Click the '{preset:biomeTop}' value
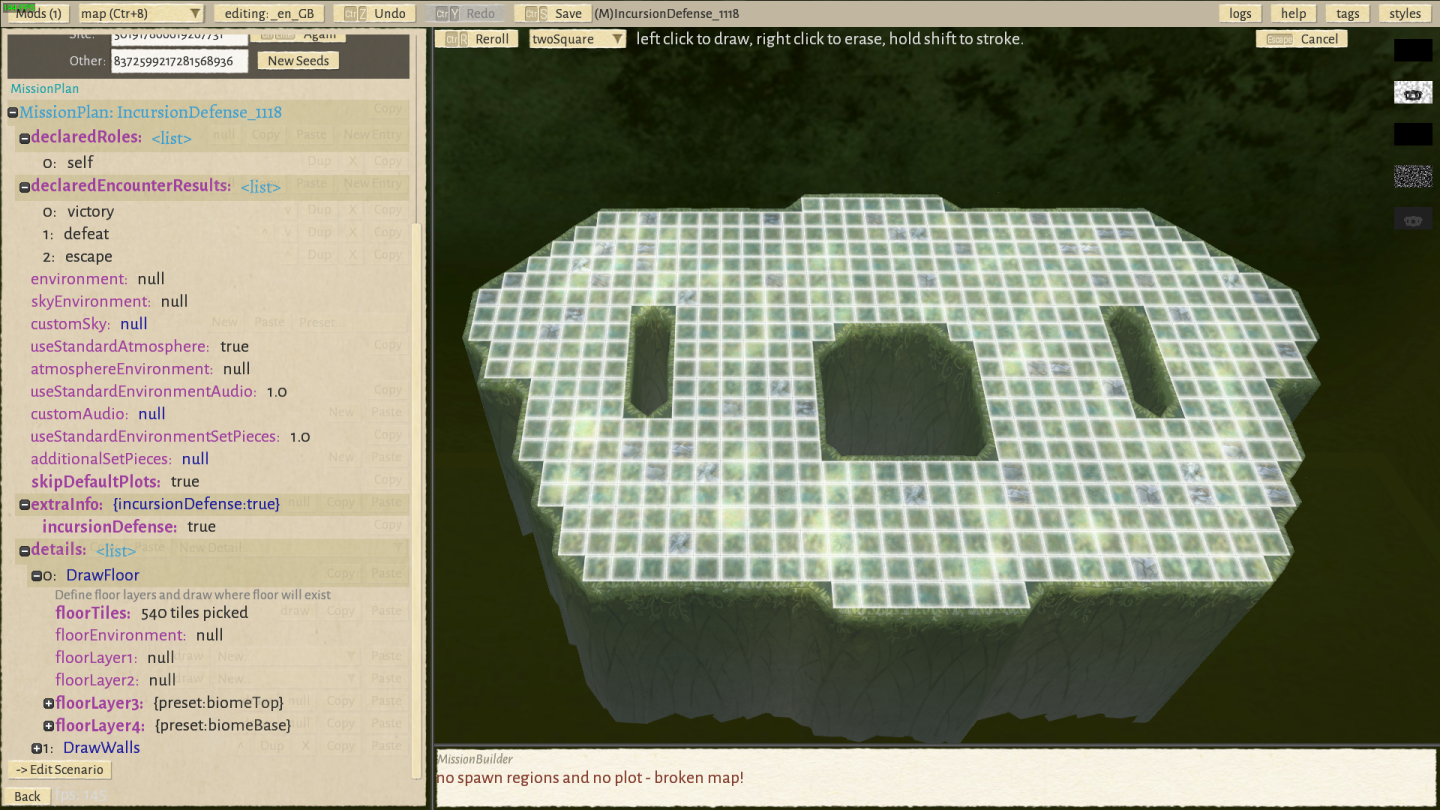Viewport: 1440px width, 810px height. click(218, 703)
